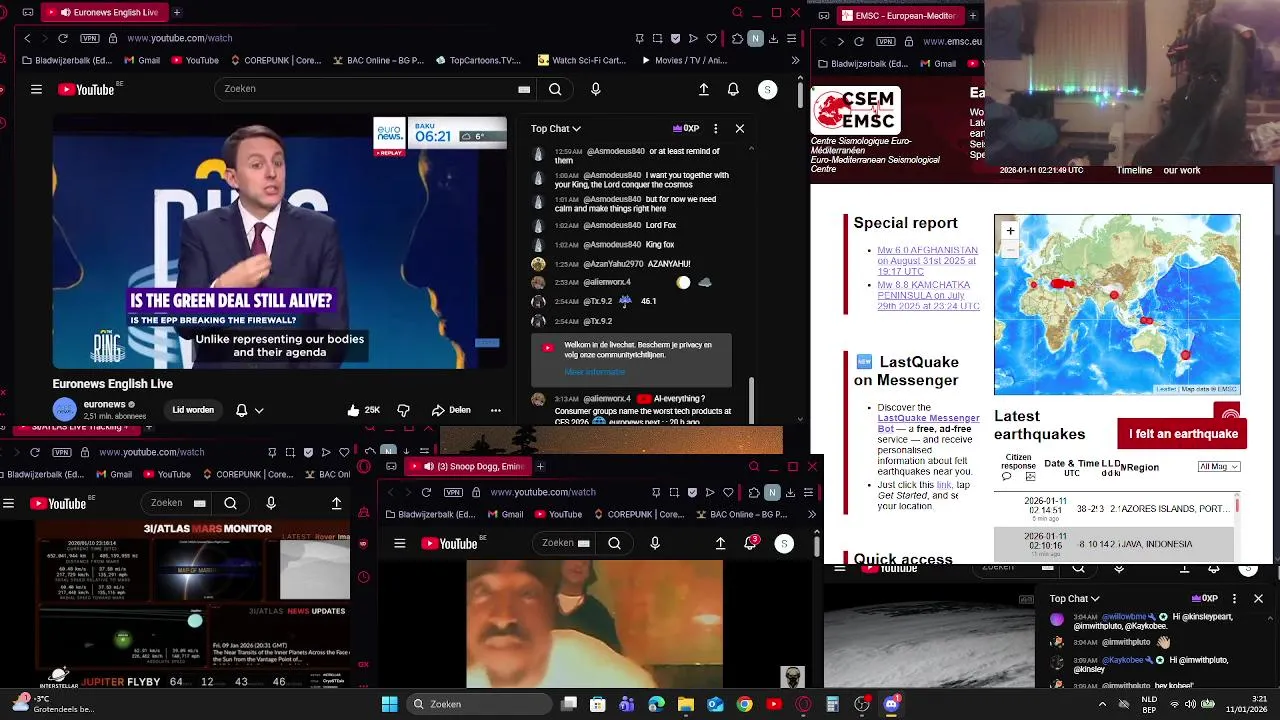
Task: Toggle VPN in Snoop Dogg window address bar
Action: (x=453, y=492)
